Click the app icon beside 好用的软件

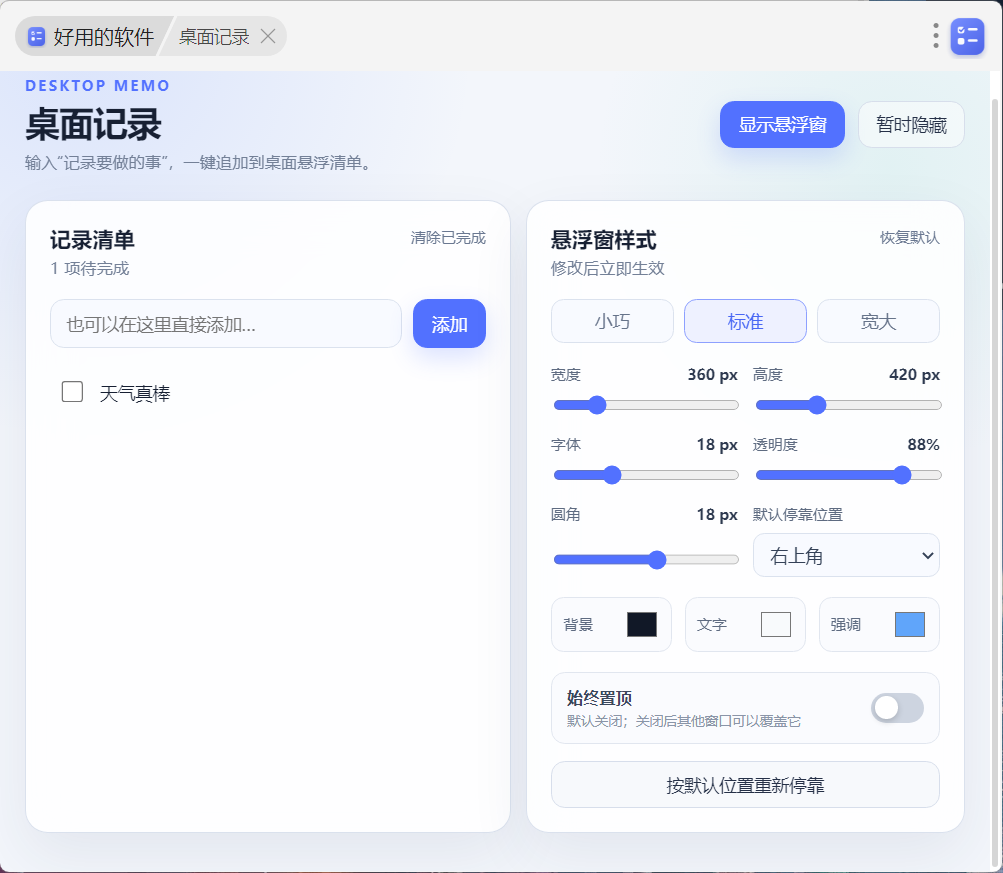click(x=36, y=36)
